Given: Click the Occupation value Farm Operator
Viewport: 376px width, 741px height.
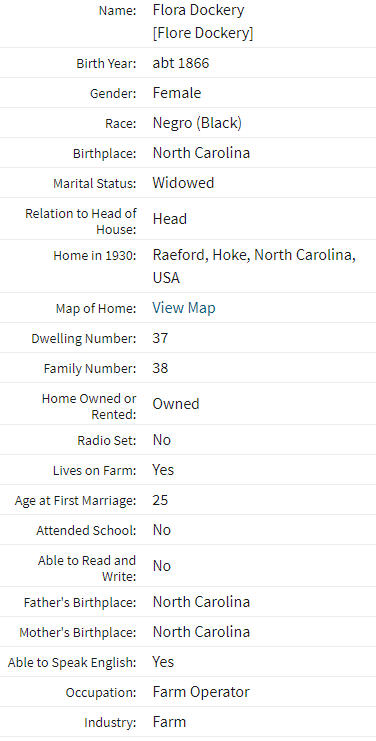Looking at the screenshot, I should [x=201, y=692].
